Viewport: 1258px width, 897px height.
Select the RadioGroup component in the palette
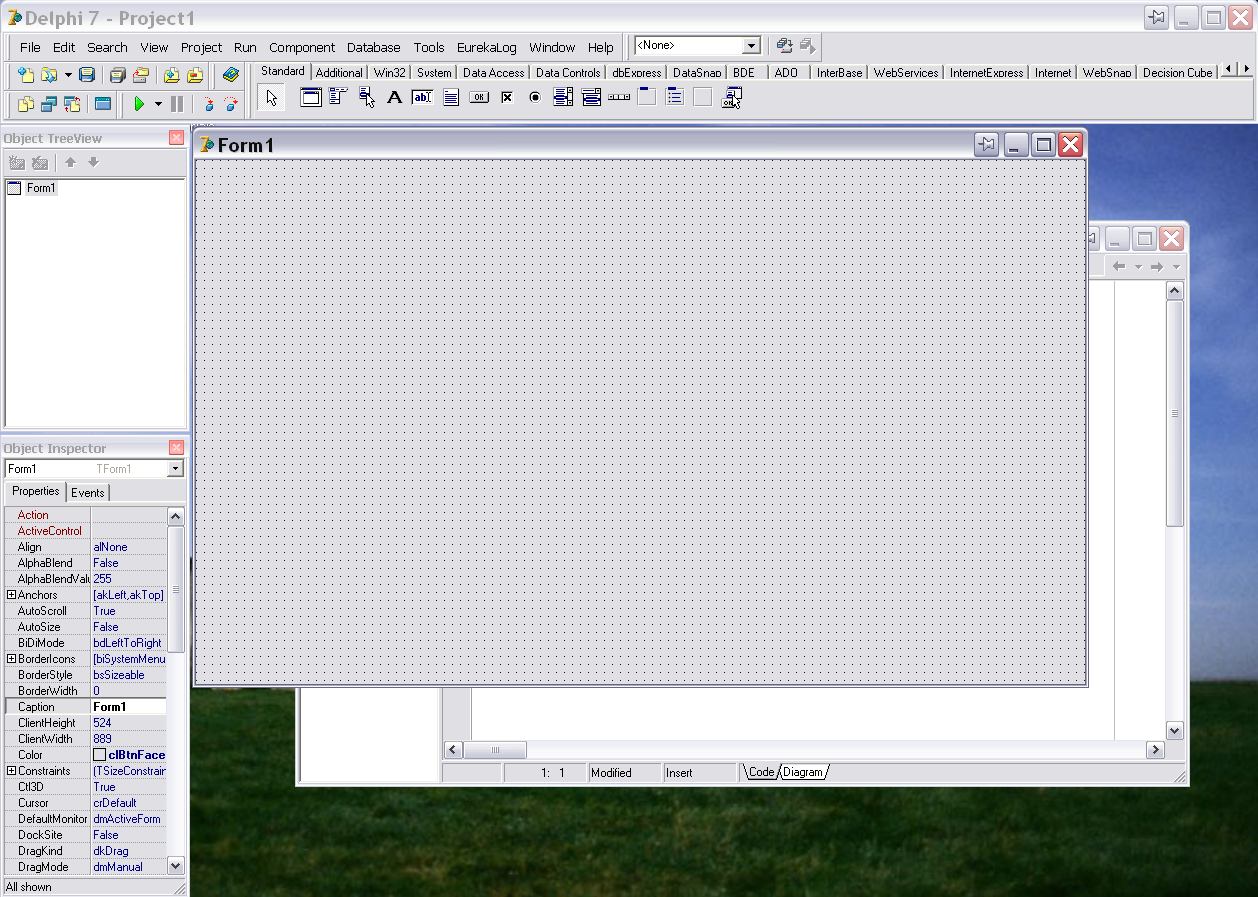tap(675, 97)
